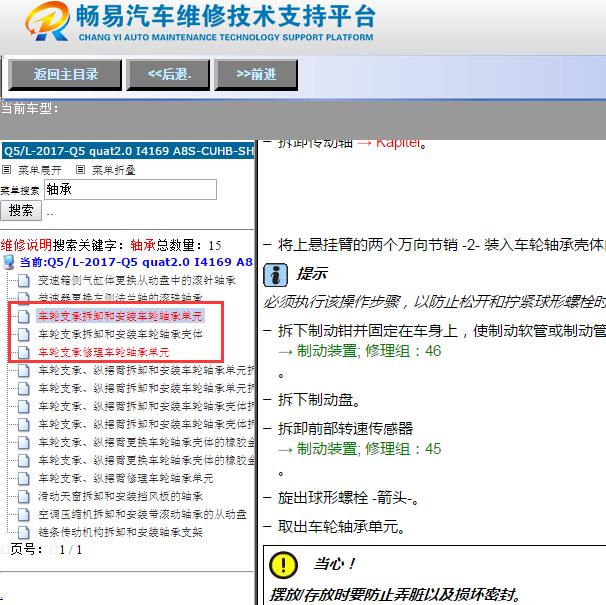Click the 提示 heading text
The image size is (606, 605).
pyautogui.click(x=312, y=274)
